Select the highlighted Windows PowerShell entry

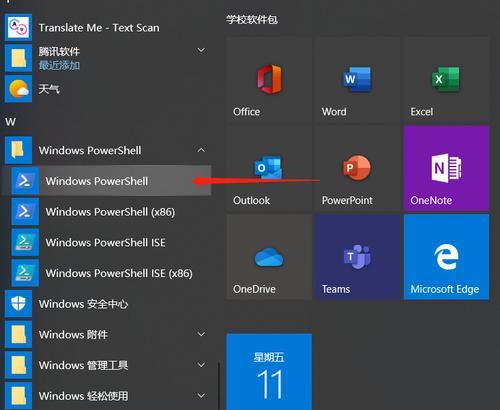click(107, 181)
